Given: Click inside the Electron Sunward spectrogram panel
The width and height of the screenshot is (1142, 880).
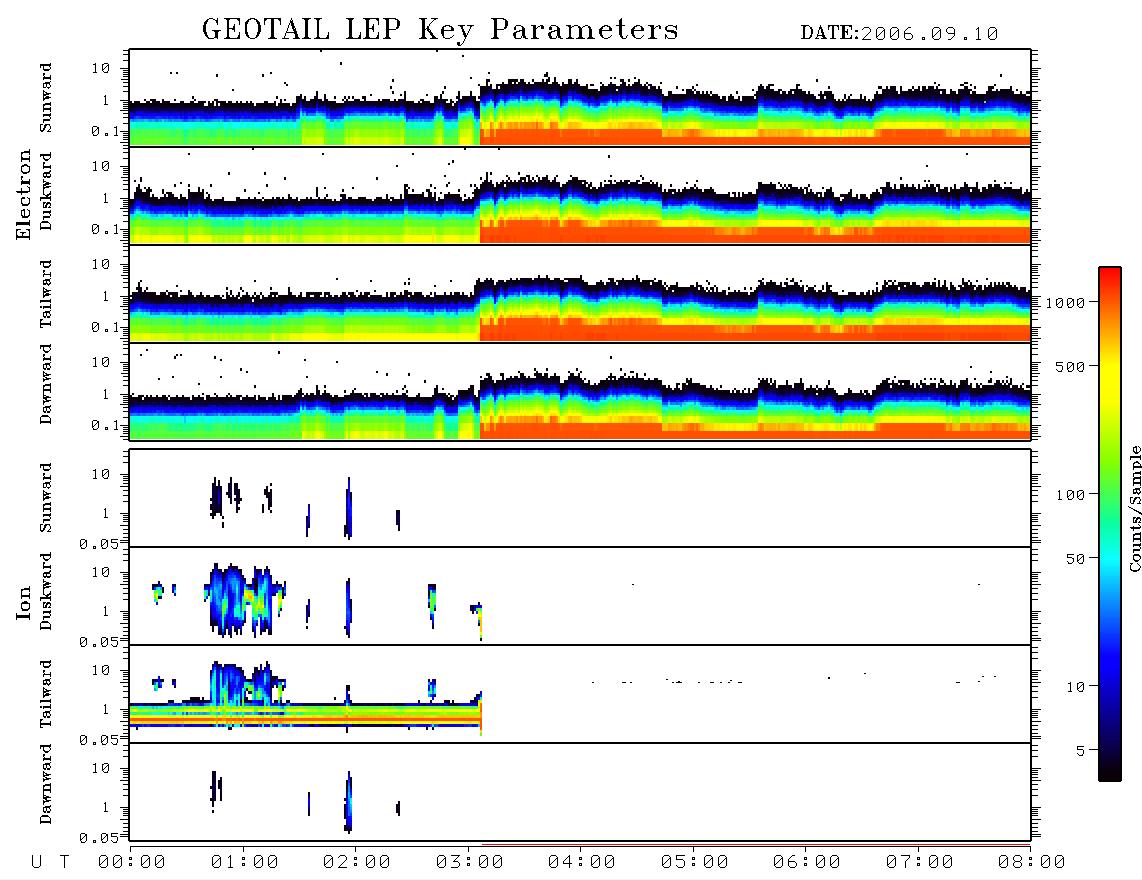Looking at the screenshot, I should (x=580, y=98).
